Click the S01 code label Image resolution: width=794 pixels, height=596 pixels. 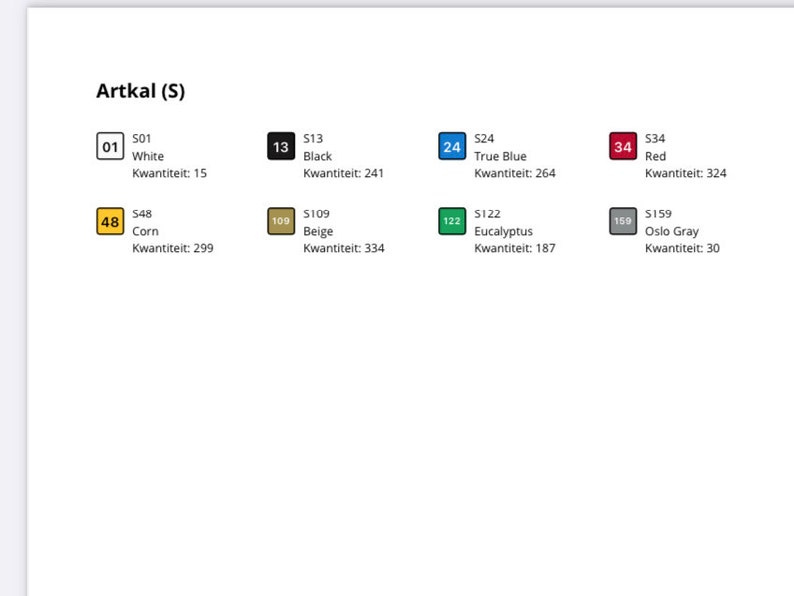tap(142, 138)
